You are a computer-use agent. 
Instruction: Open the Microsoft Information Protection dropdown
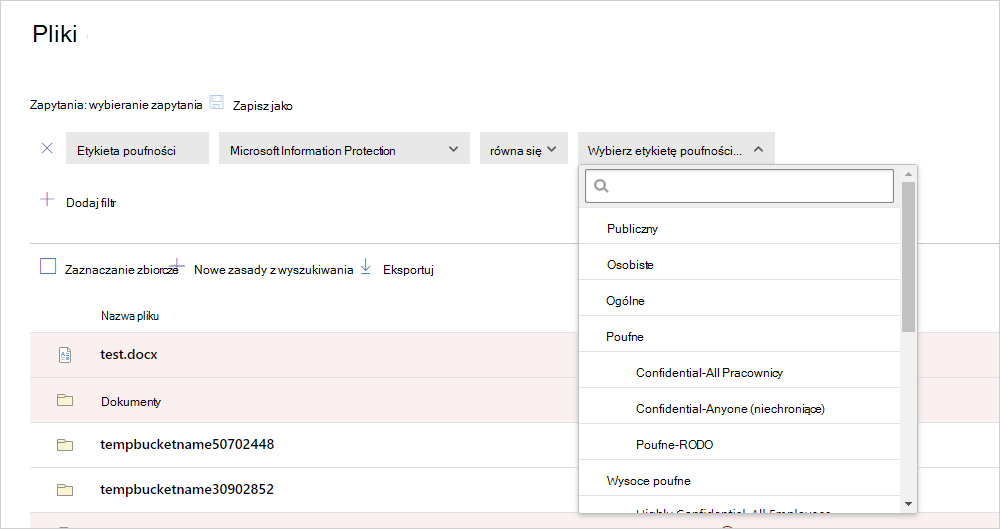344,148
